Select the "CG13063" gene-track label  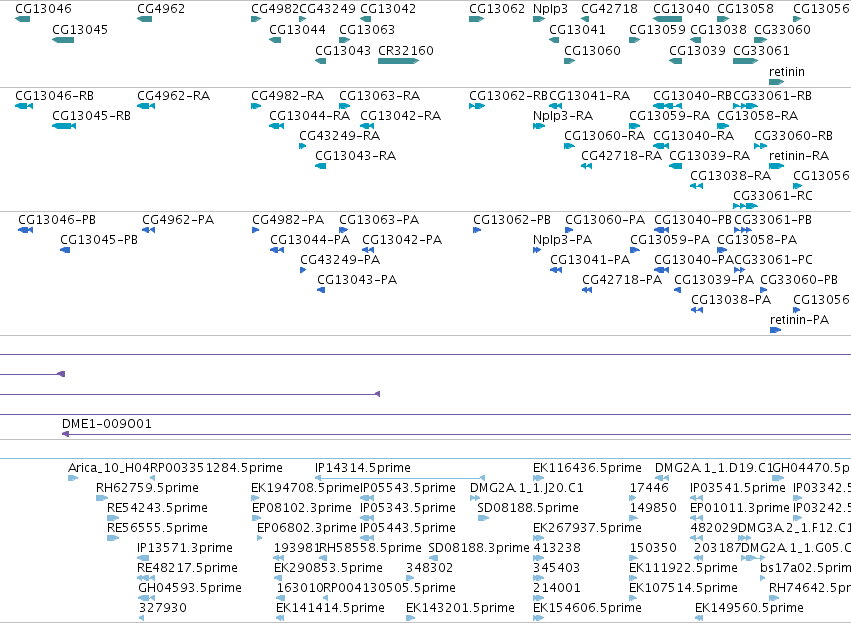(367, 29)
